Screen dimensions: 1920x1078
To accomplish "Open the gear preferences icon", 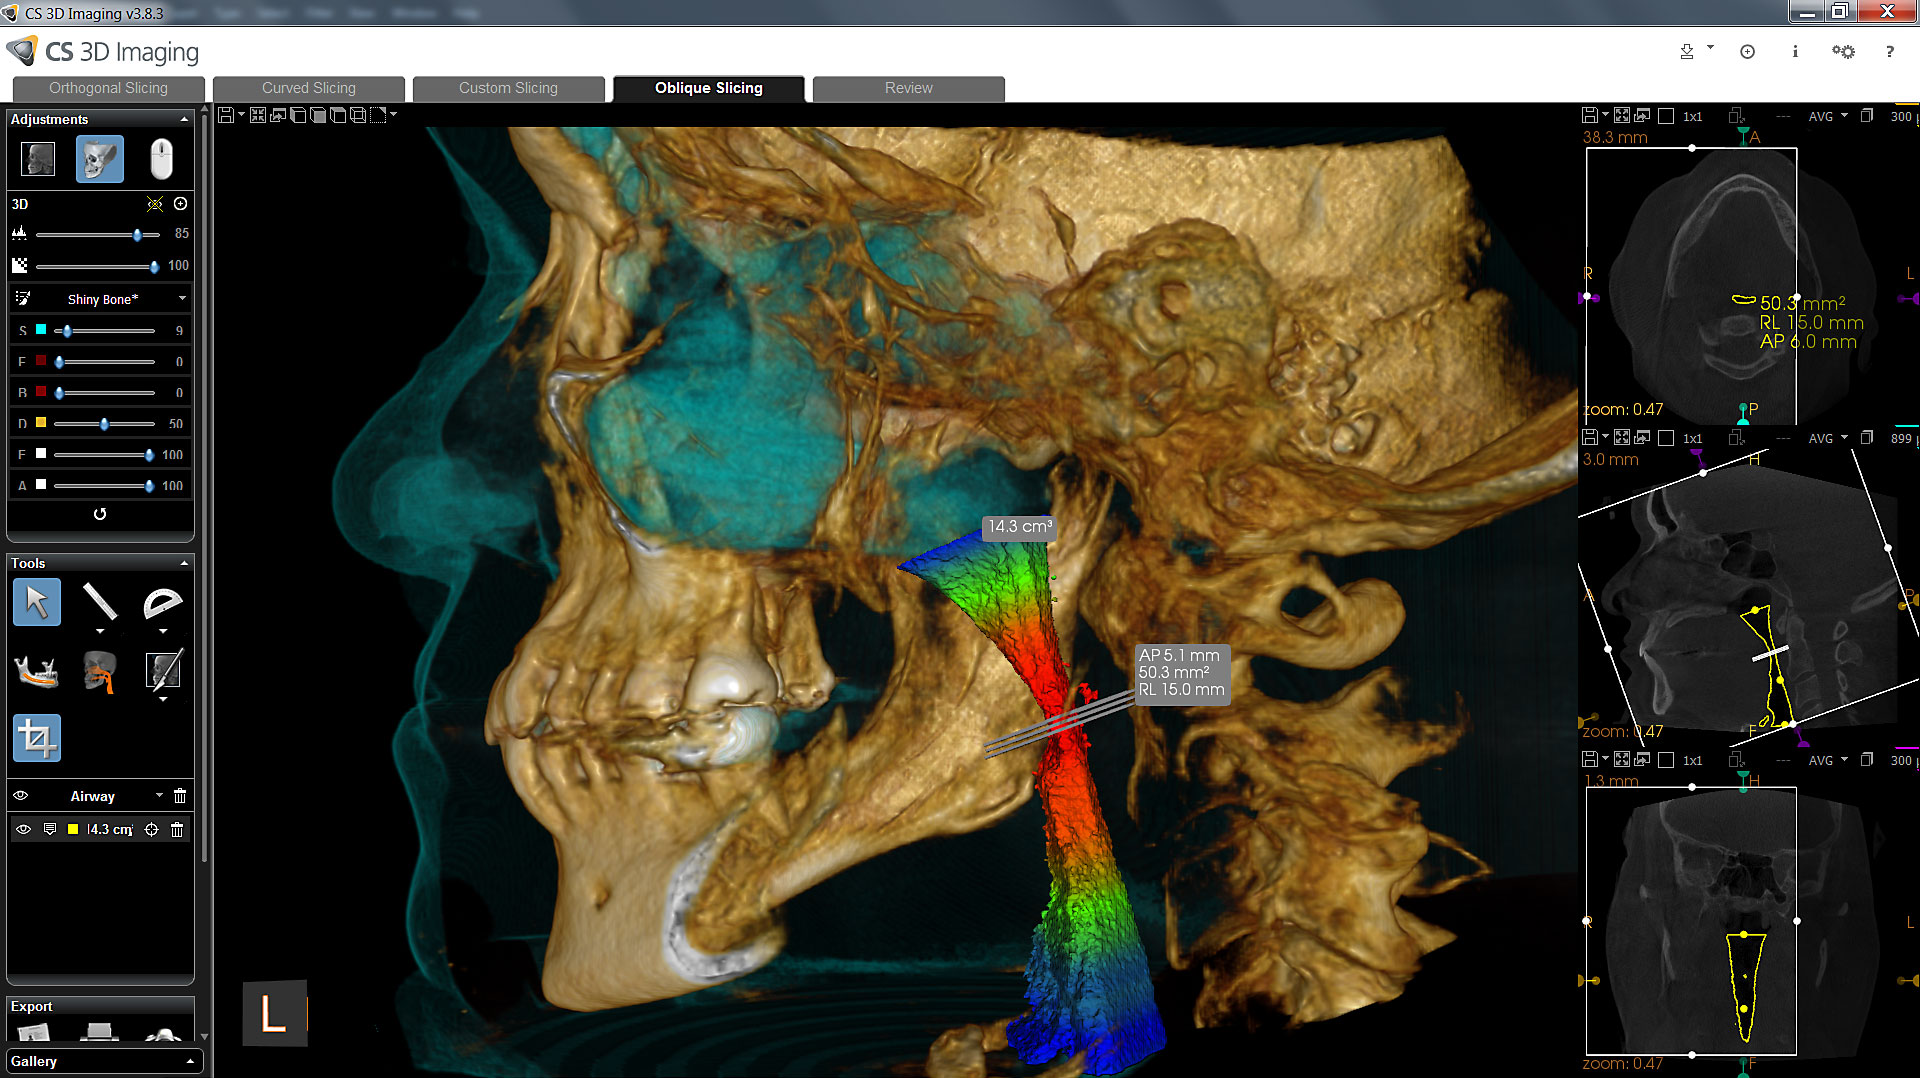I will (1842, 52).
